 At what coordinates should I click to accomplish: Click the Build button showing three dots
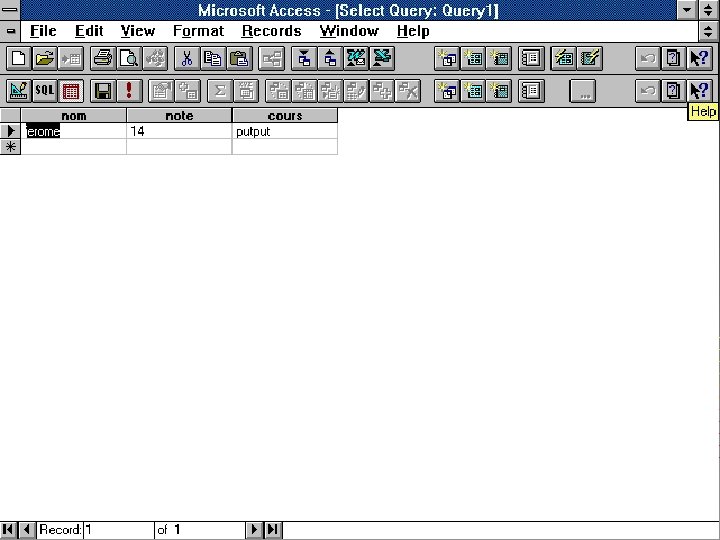583,91
